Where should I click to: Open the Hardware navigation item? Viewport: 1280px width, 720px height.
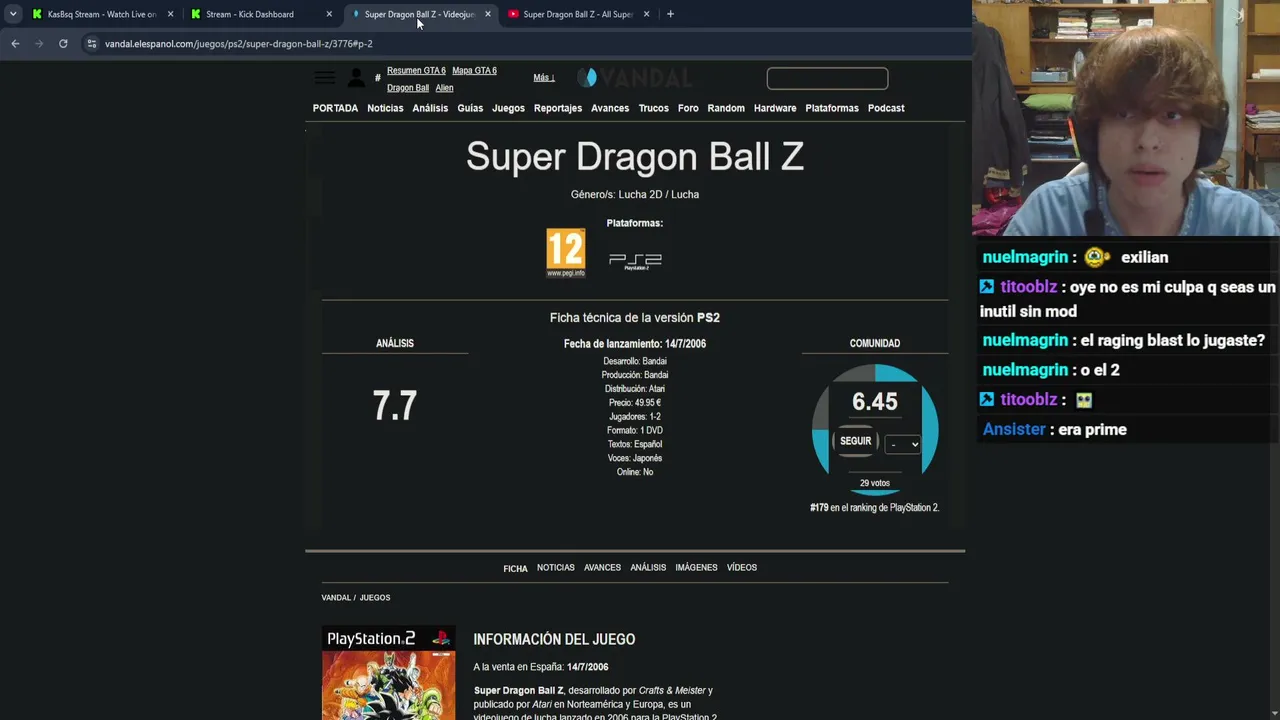point(775,108)
